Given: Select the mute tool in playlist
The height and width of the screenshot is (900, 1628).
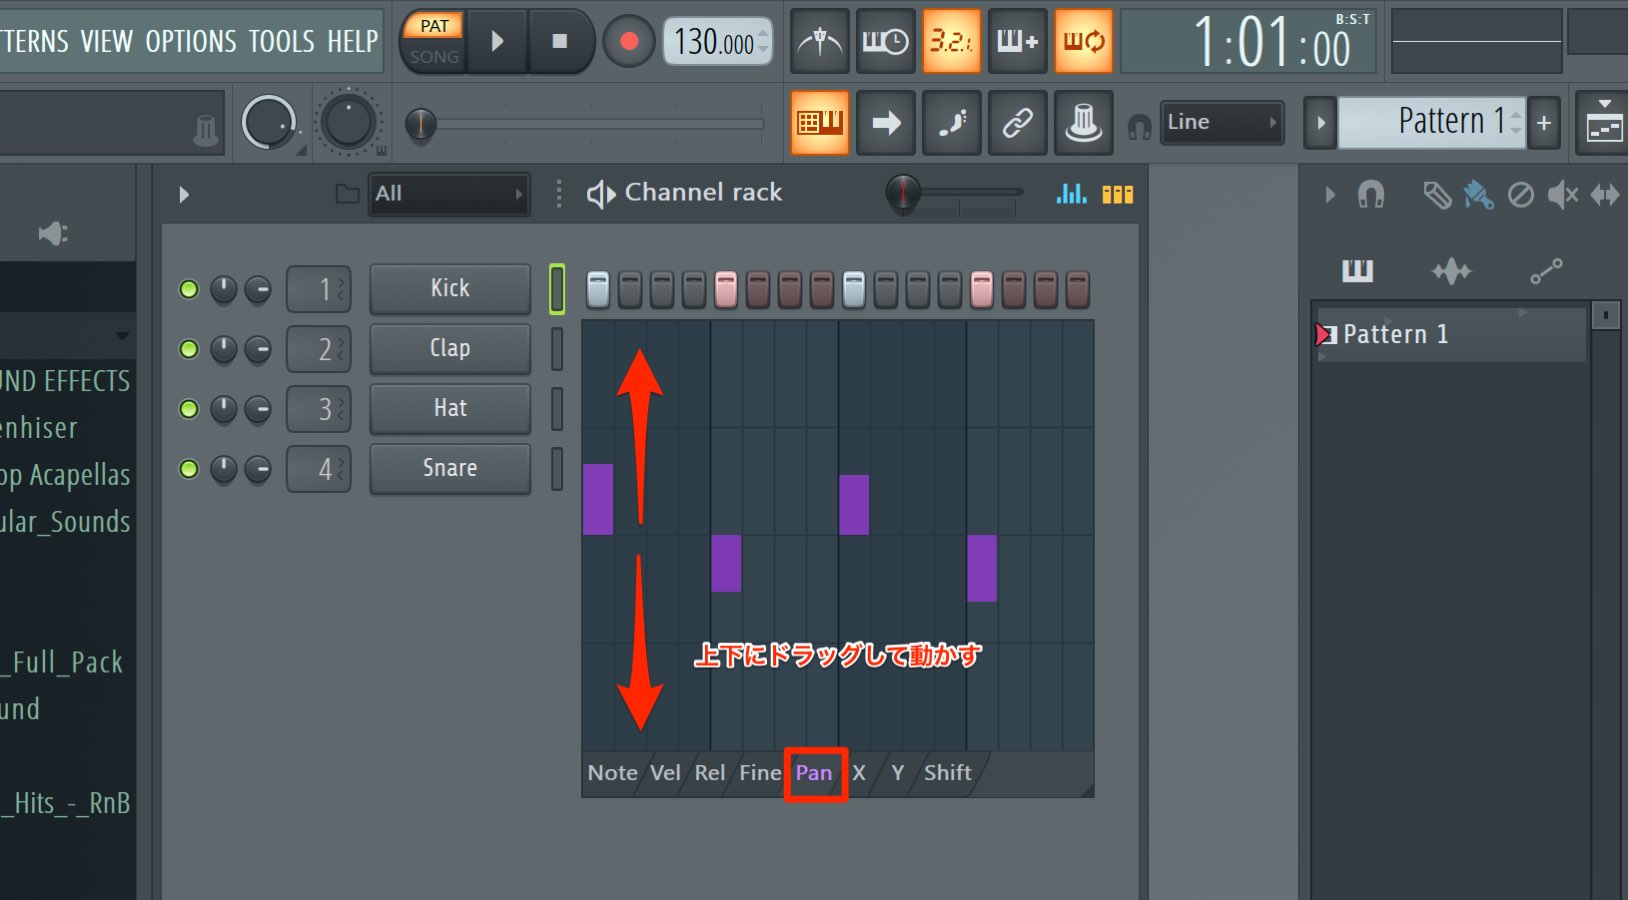Looking at the screenshot, I should click(1562, 195).
